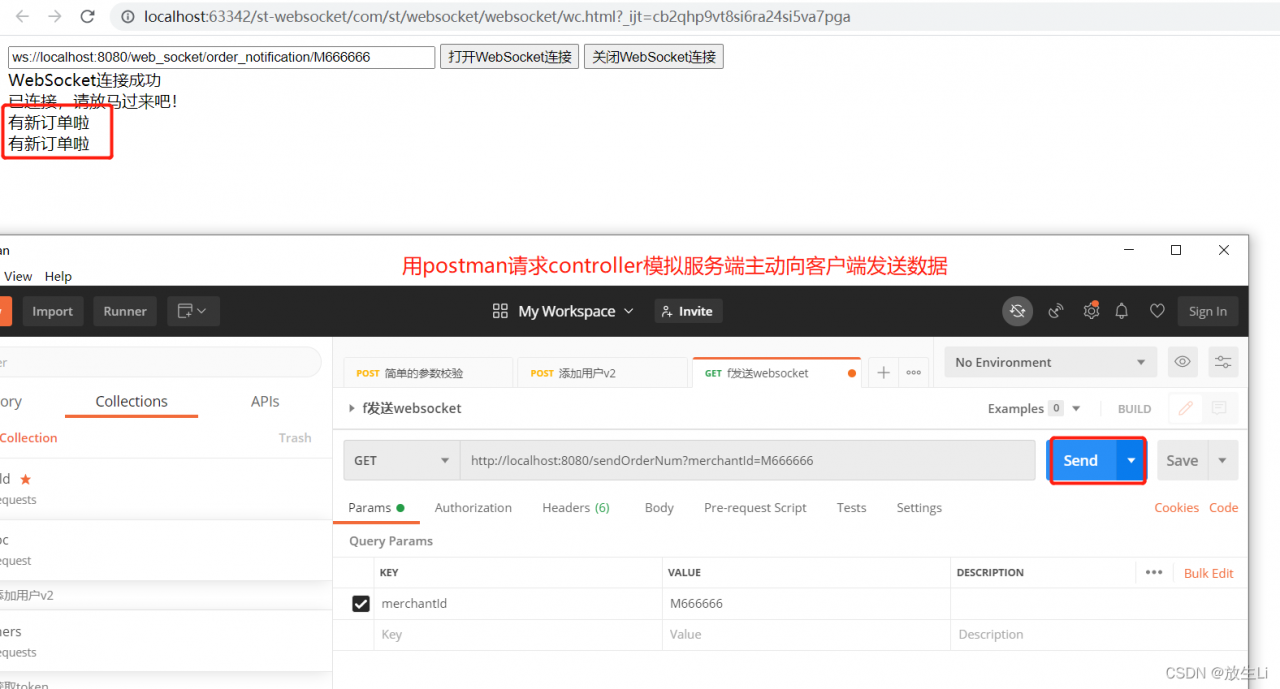
Task: Open comments icon
Action: 1218,408
